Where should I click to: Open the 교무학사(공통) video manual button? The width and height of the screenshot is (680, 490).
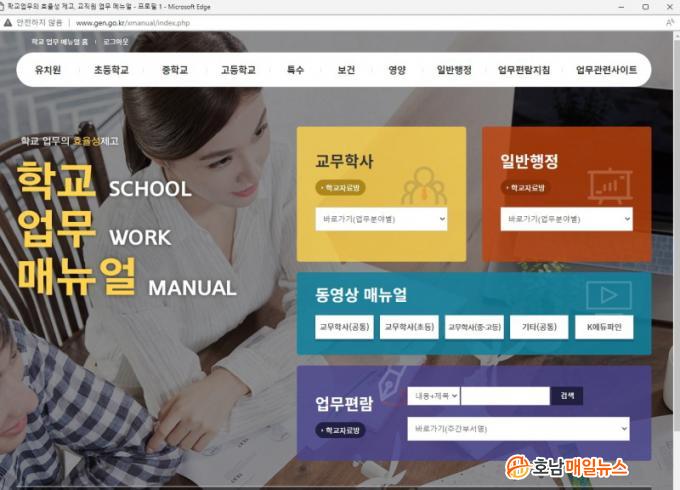click(x=344, y=327)
